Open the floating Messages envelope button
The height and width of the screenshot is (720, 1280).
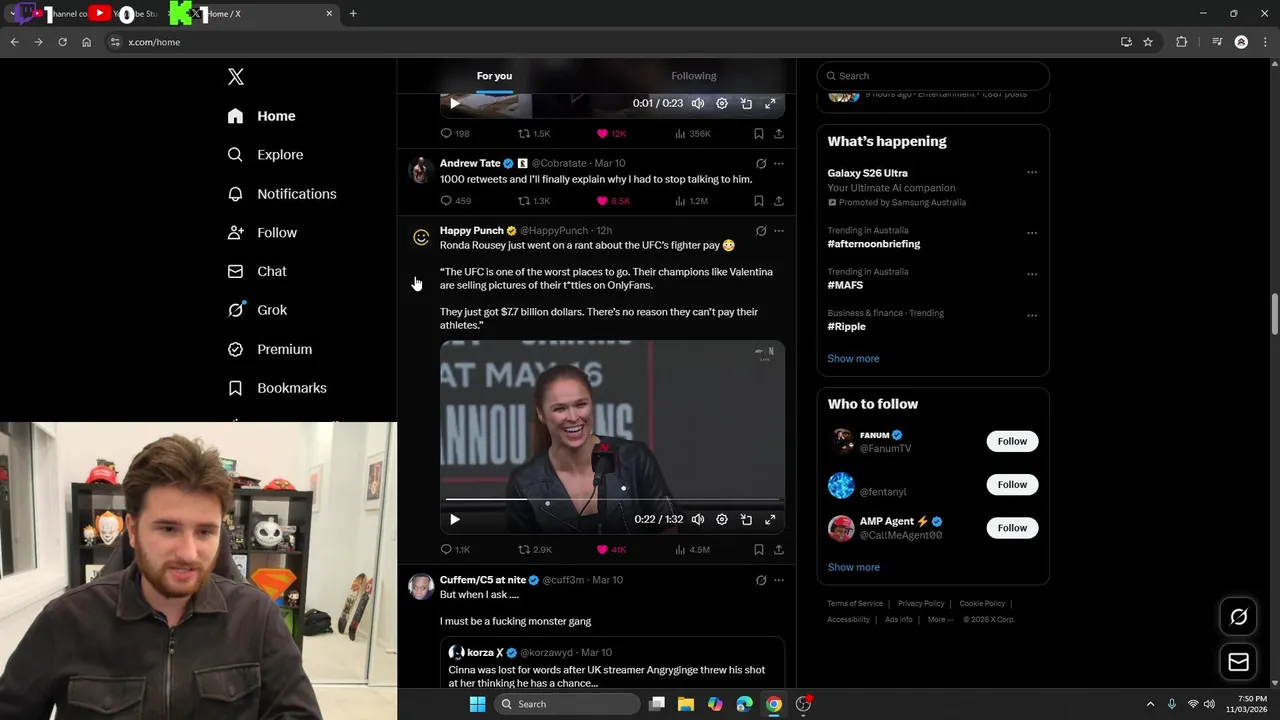pyautogui.click(x=1238, y=662)
